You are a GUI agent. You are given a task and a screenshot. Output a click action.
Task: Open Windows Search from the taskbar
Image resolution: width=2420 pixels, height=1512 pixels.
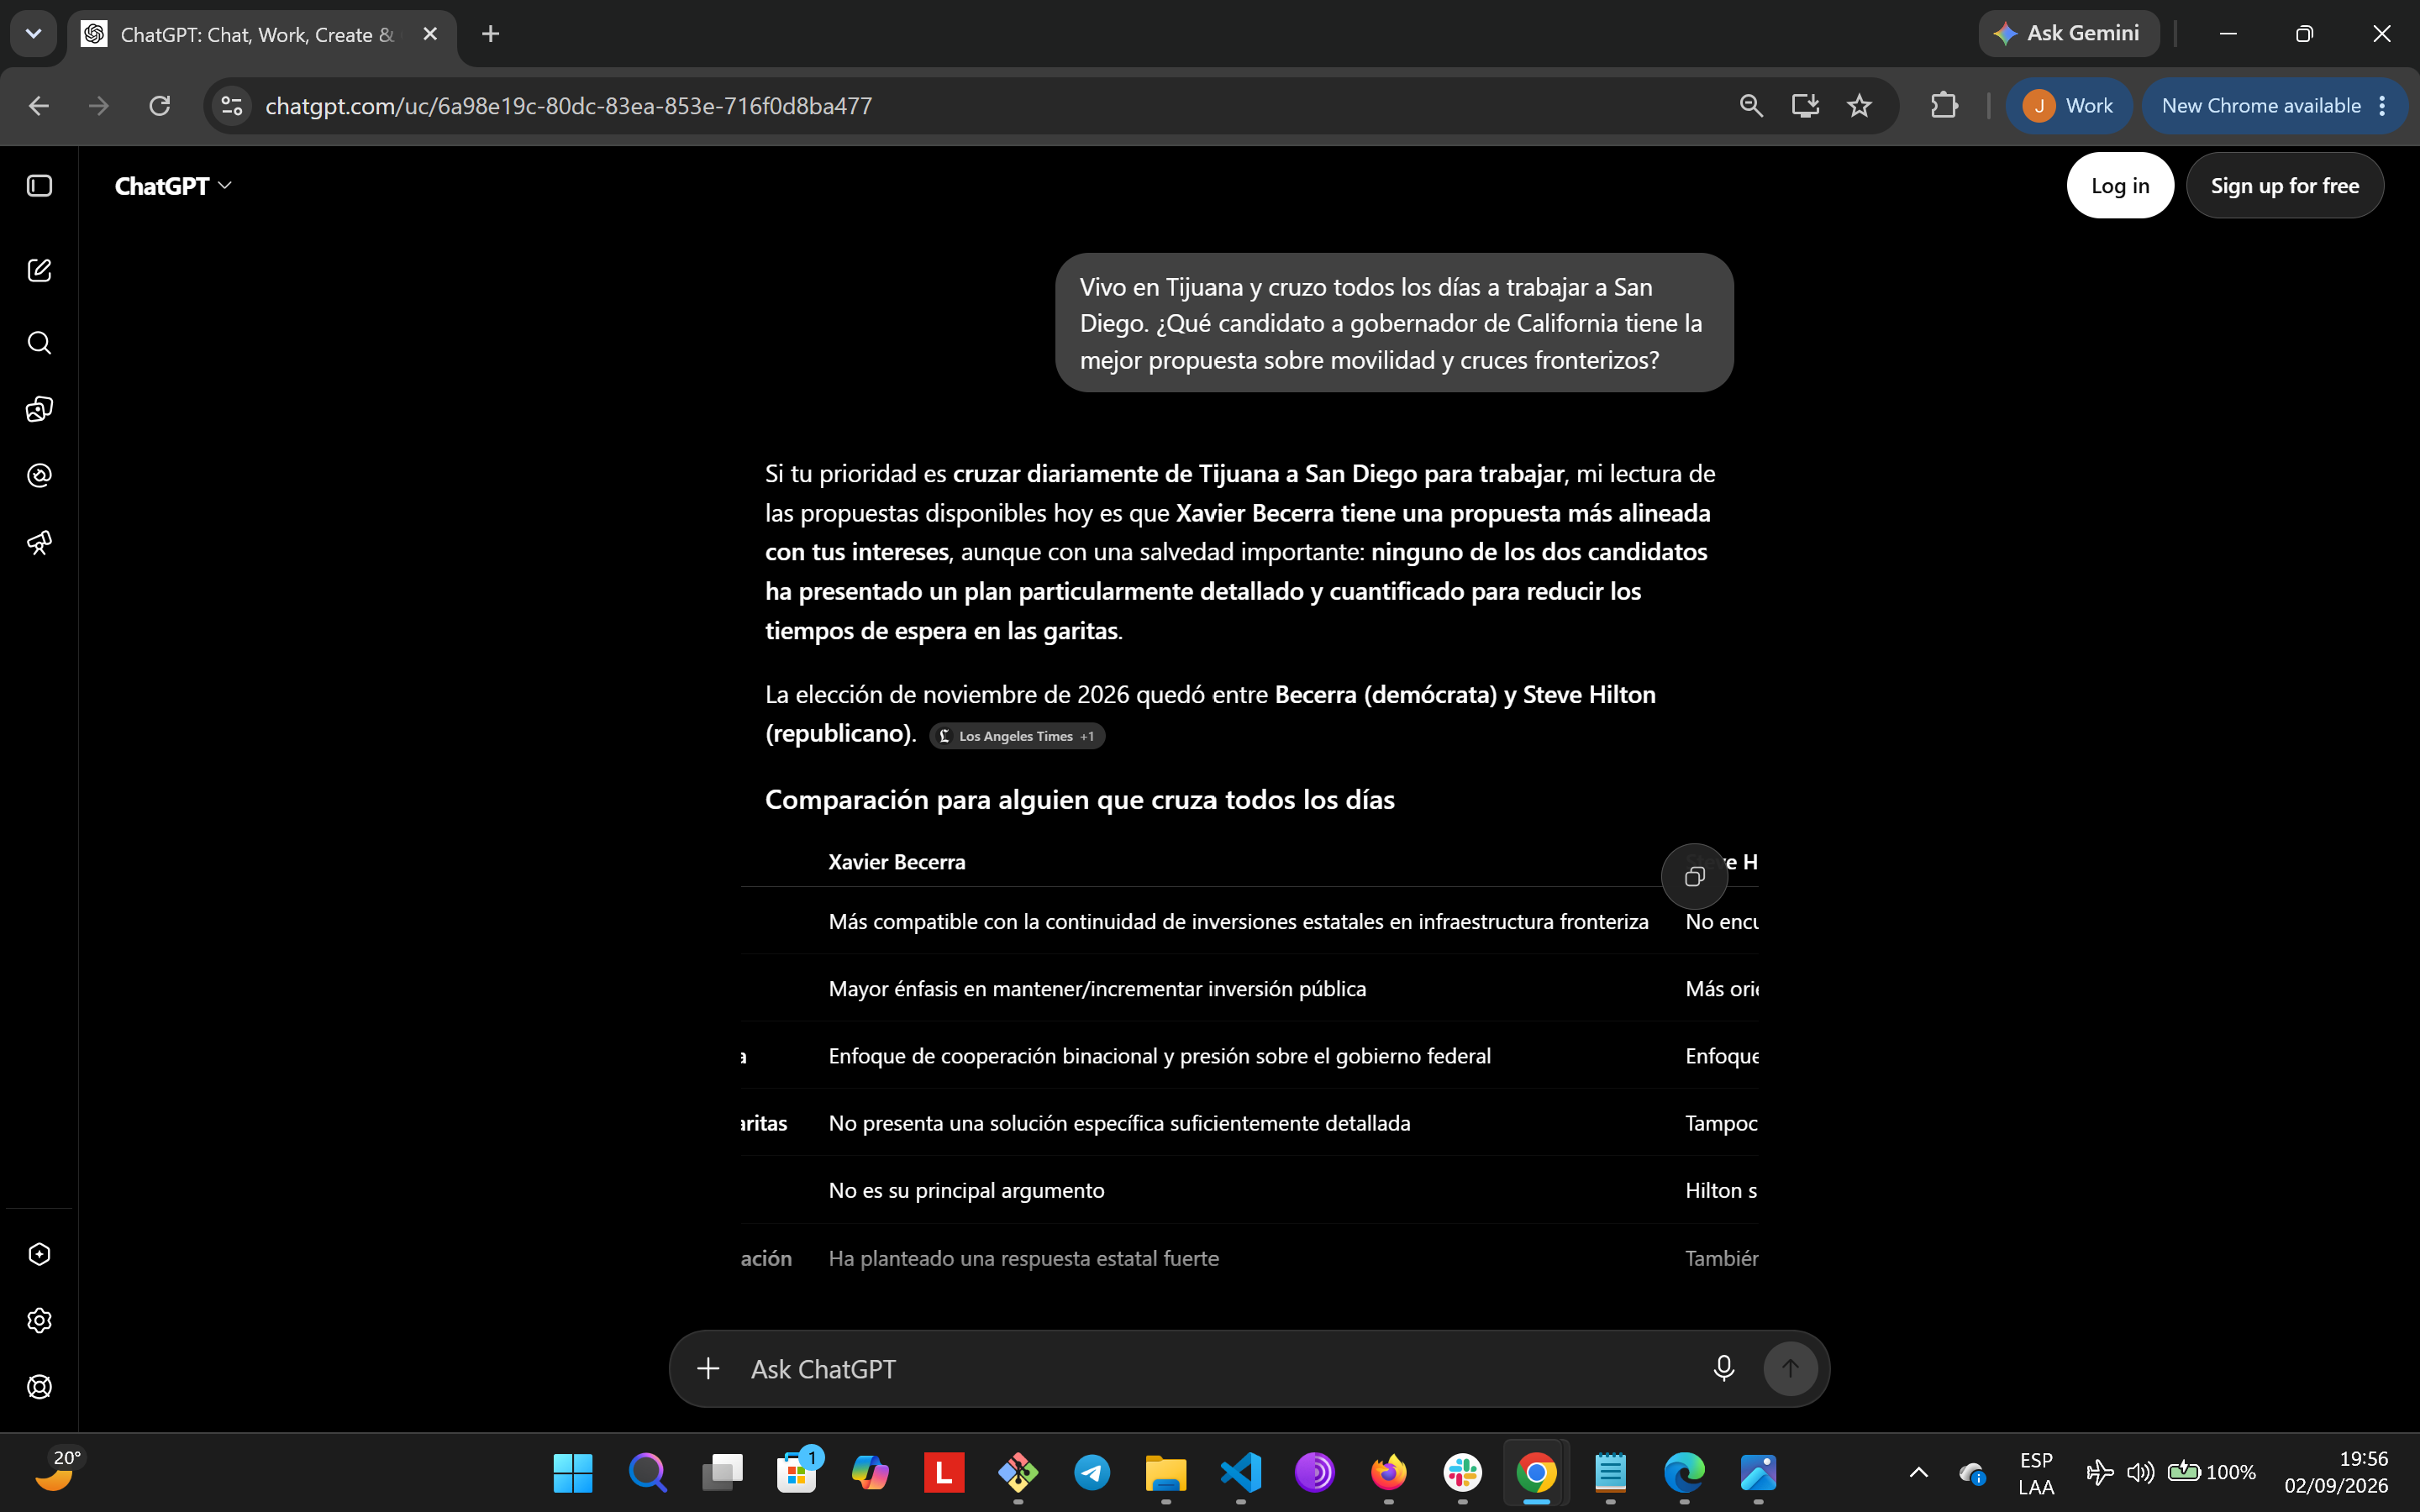647,1473
